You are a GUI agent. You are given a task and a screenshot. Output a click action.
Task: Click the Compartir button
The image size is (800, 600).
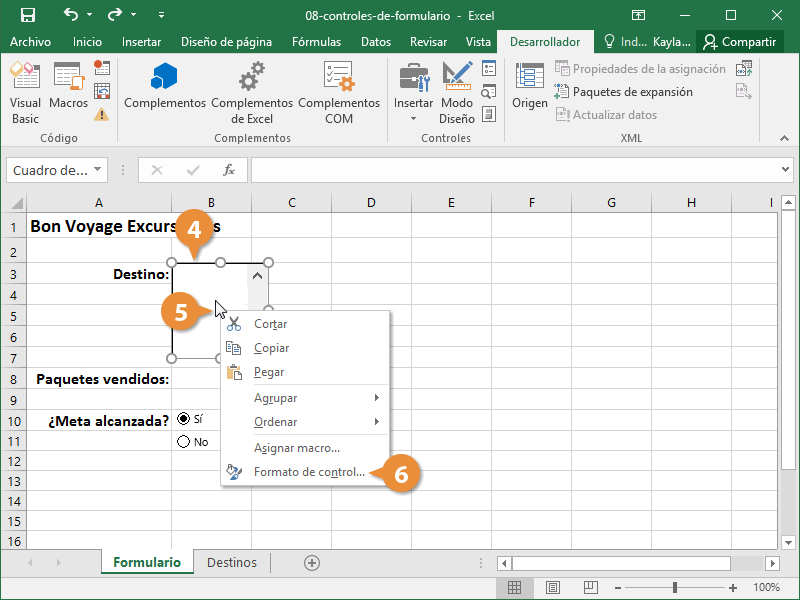(739, 42)
